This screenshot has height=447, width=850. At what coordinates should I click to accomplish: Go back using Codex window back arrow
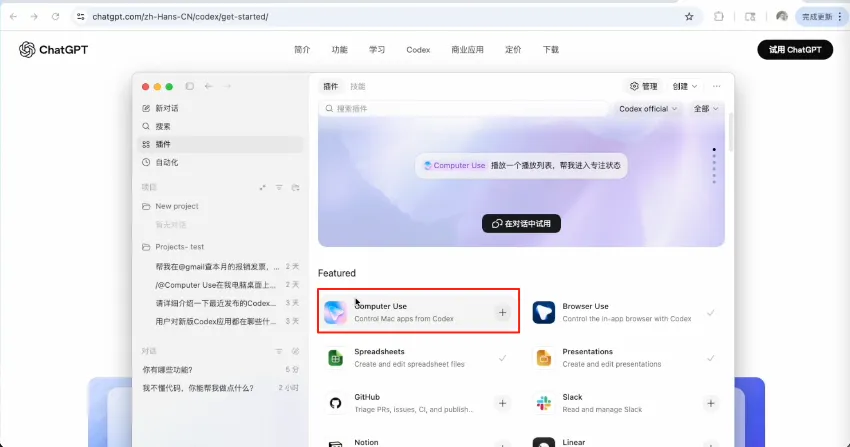[209, 86]
